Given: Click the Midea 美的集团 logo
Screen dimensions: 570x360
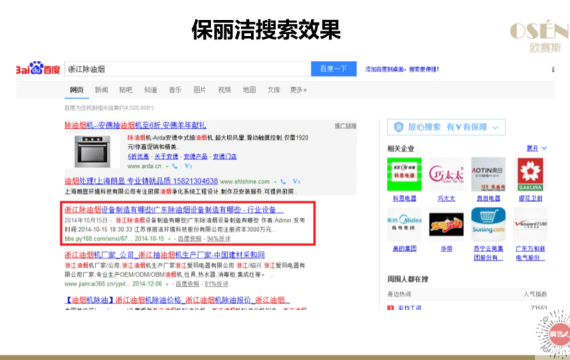Looking at the screenshot, I should coord(404,224).
